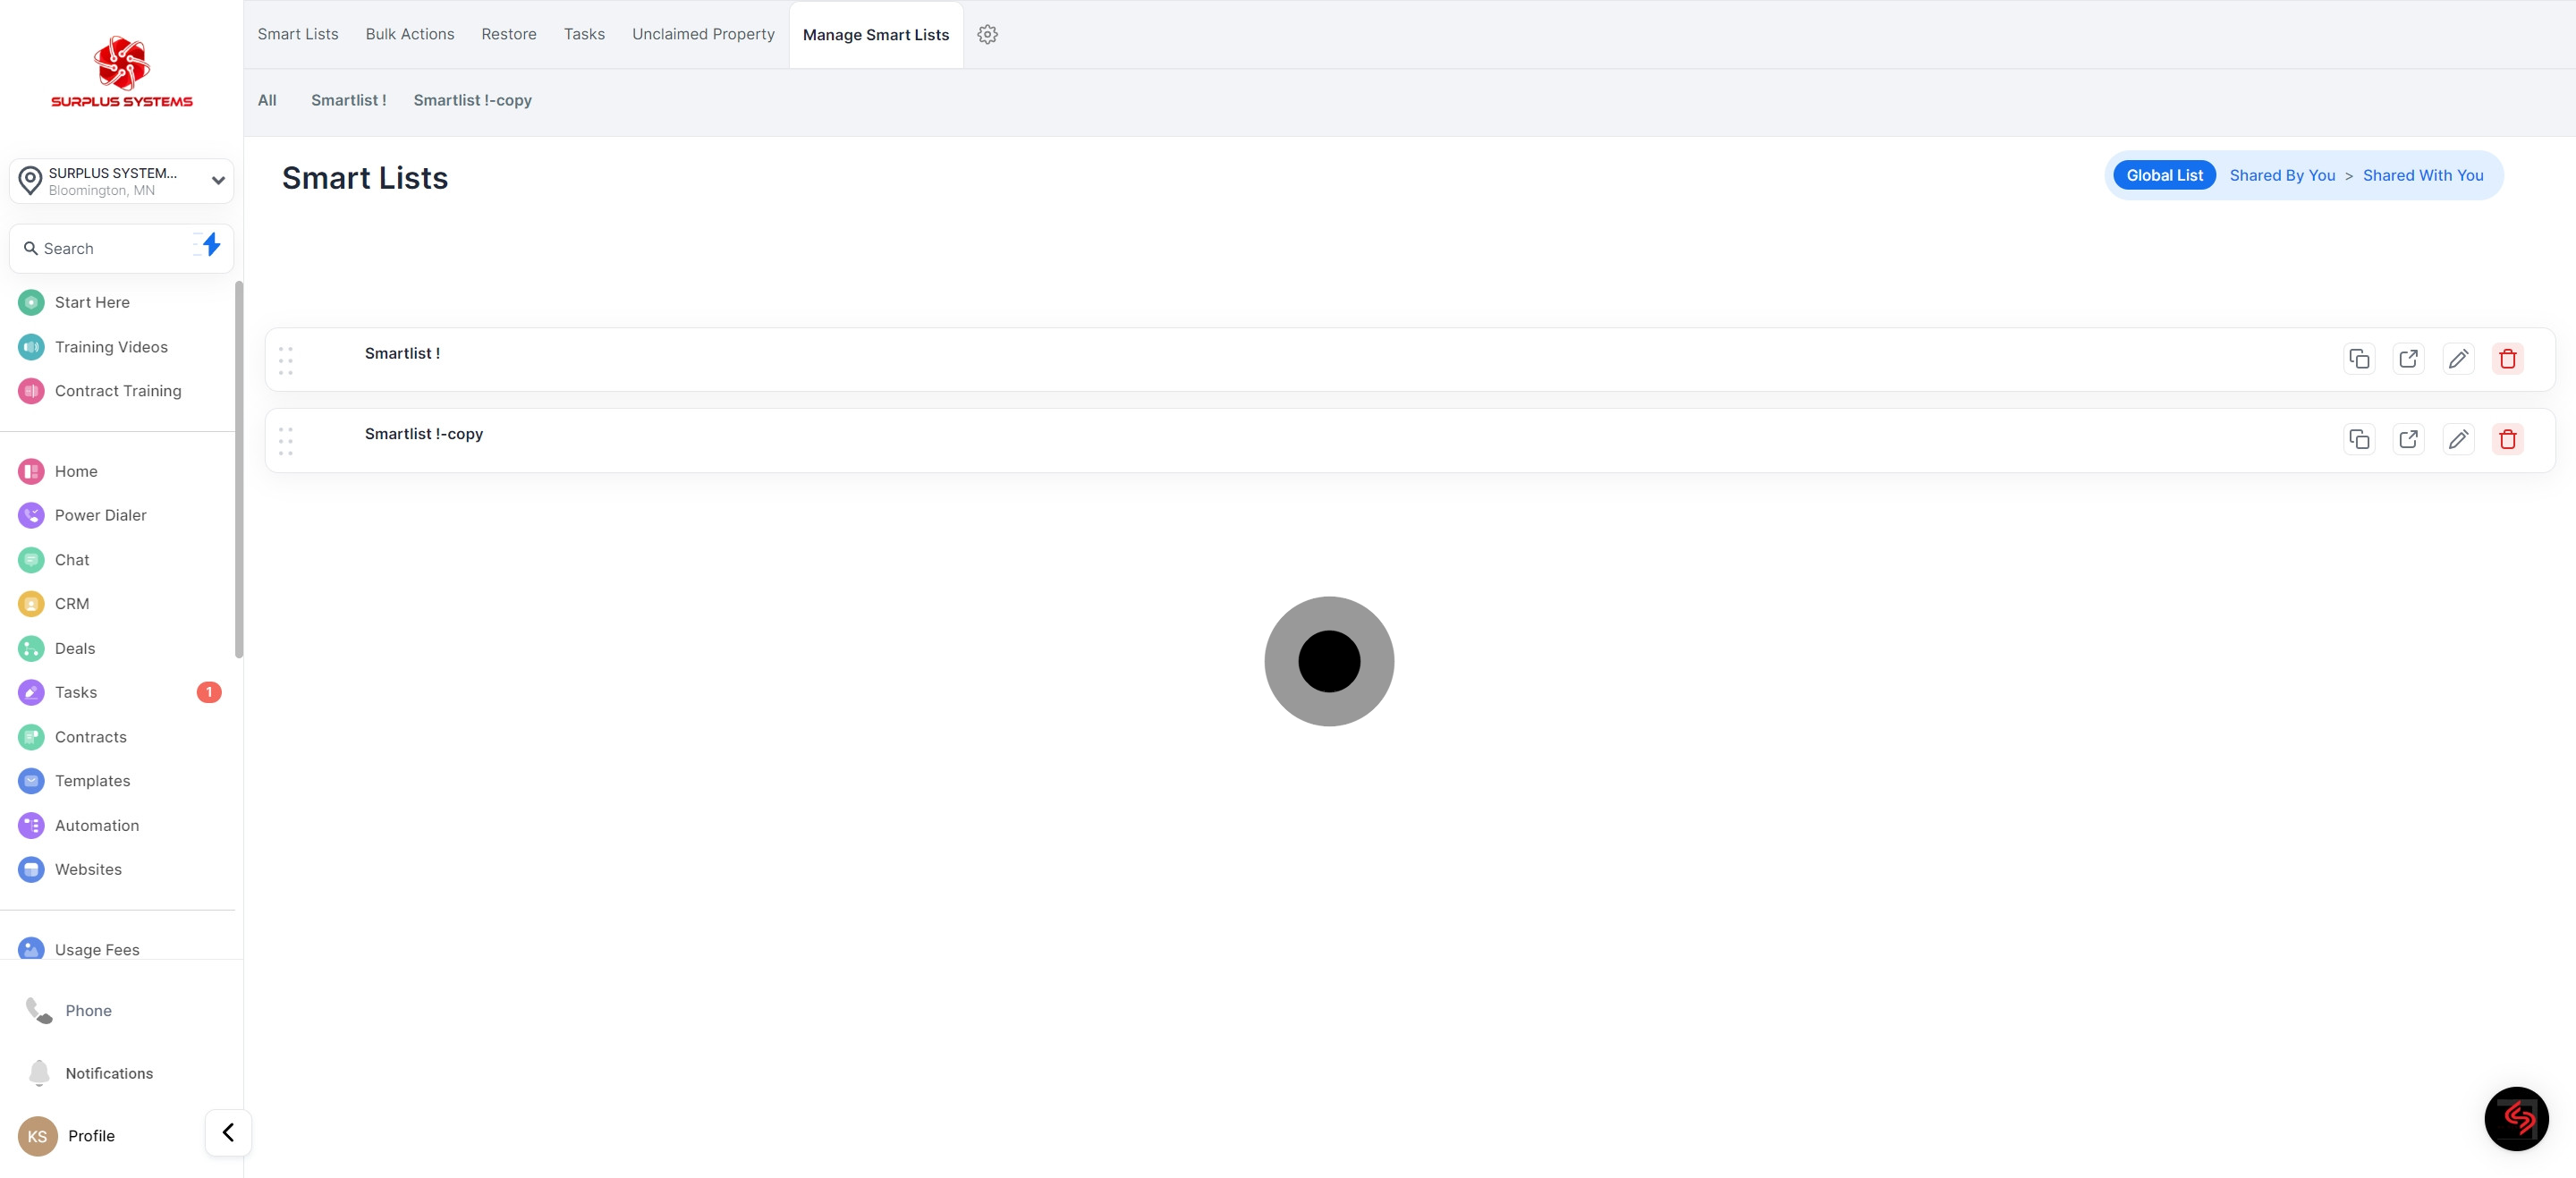Delete the 'Smartlist !' list
2576x1178 pixels.
click(2507, 359)
